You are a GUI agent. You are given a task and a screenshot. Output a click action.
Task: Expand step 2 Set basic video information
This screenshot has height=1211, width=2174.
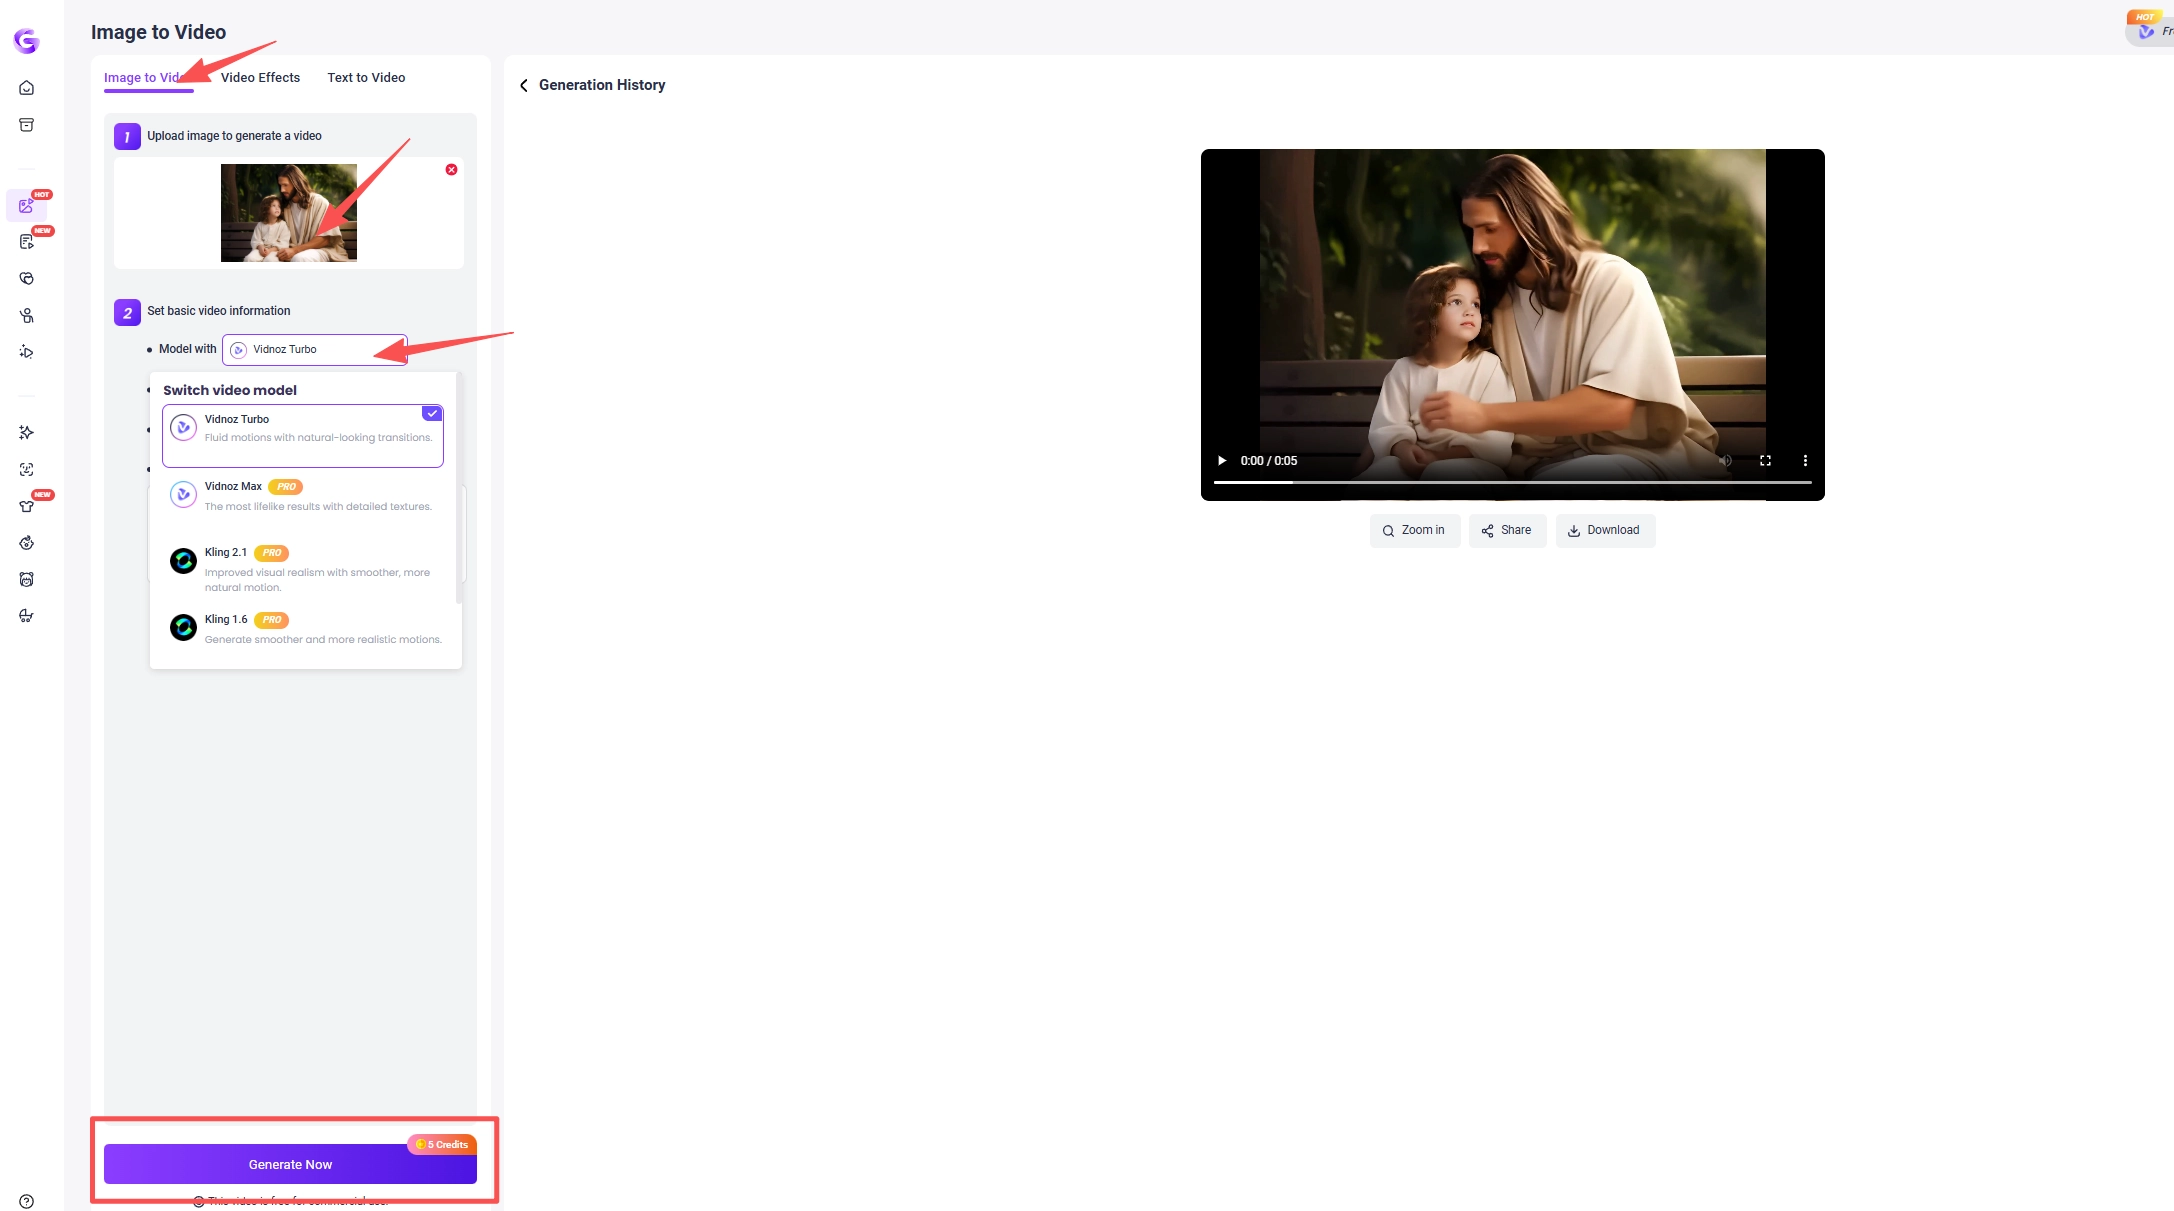point(218,311)
